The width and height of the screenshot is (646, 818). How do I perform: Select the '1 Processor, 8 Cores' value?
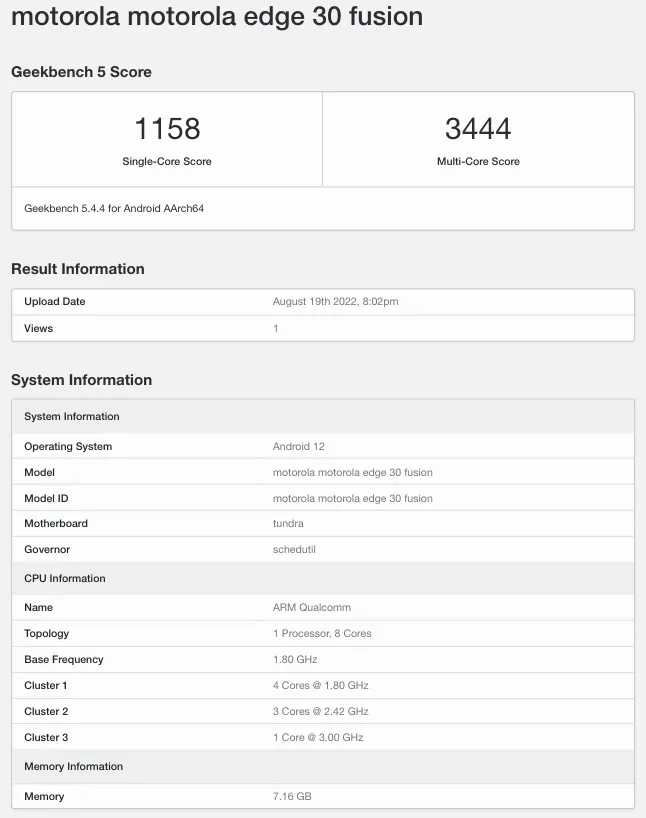(322, 634)
